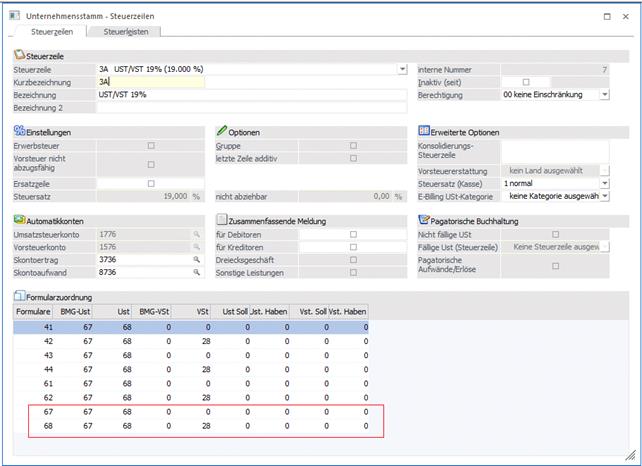Click the pencil icon next to Optionen
Screen dimensions: 642x466
(x=221, y=131)
